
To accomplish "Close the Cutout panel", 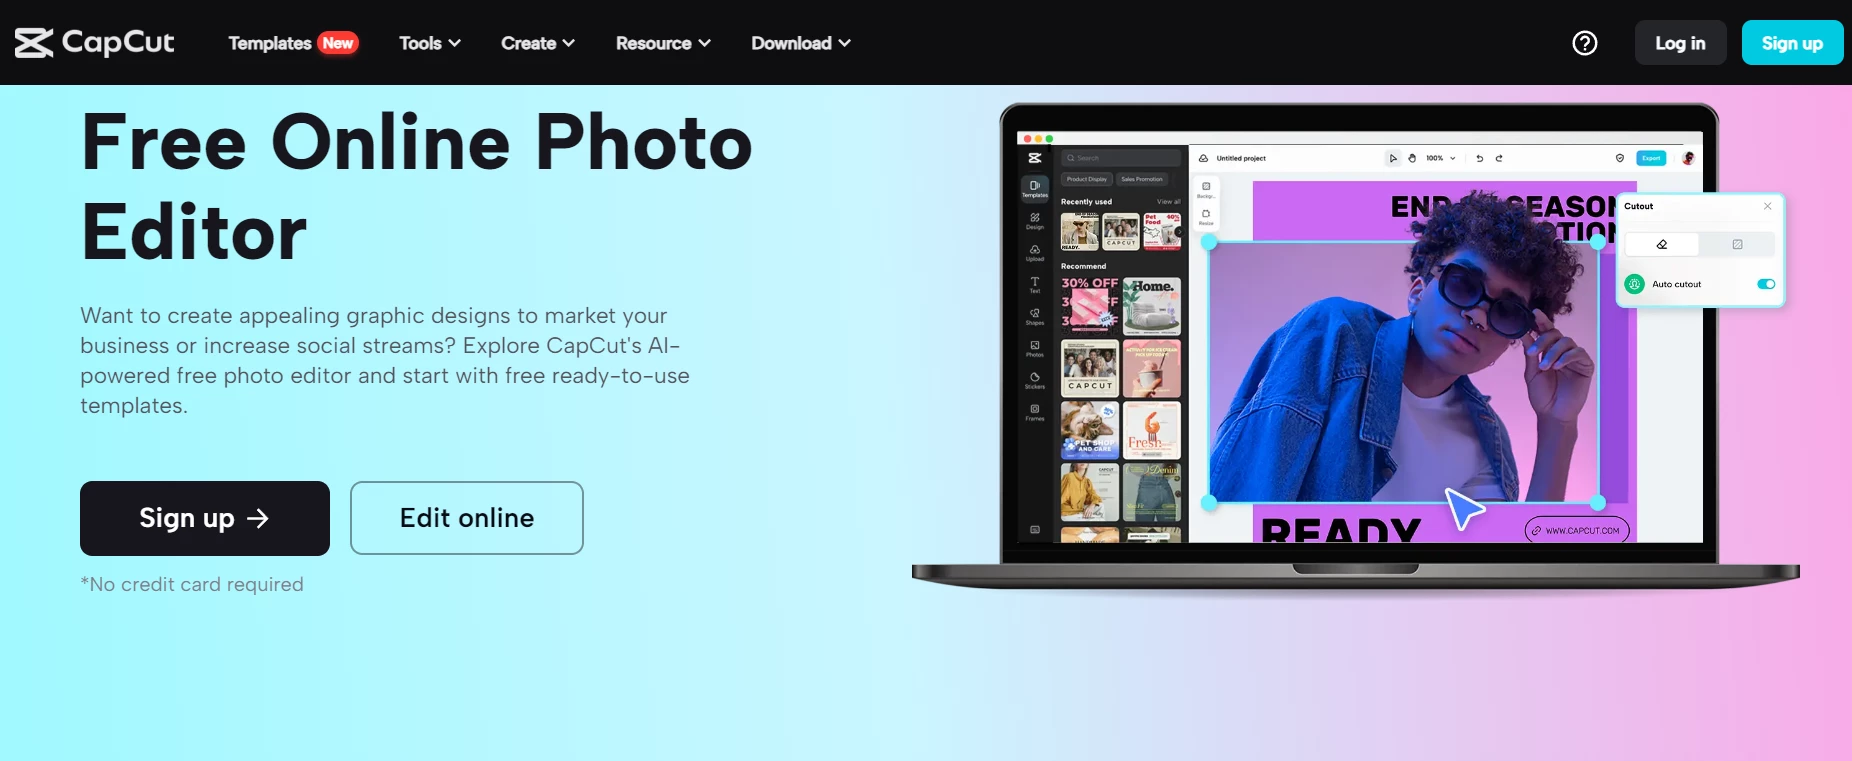I will pos(1767,206).
